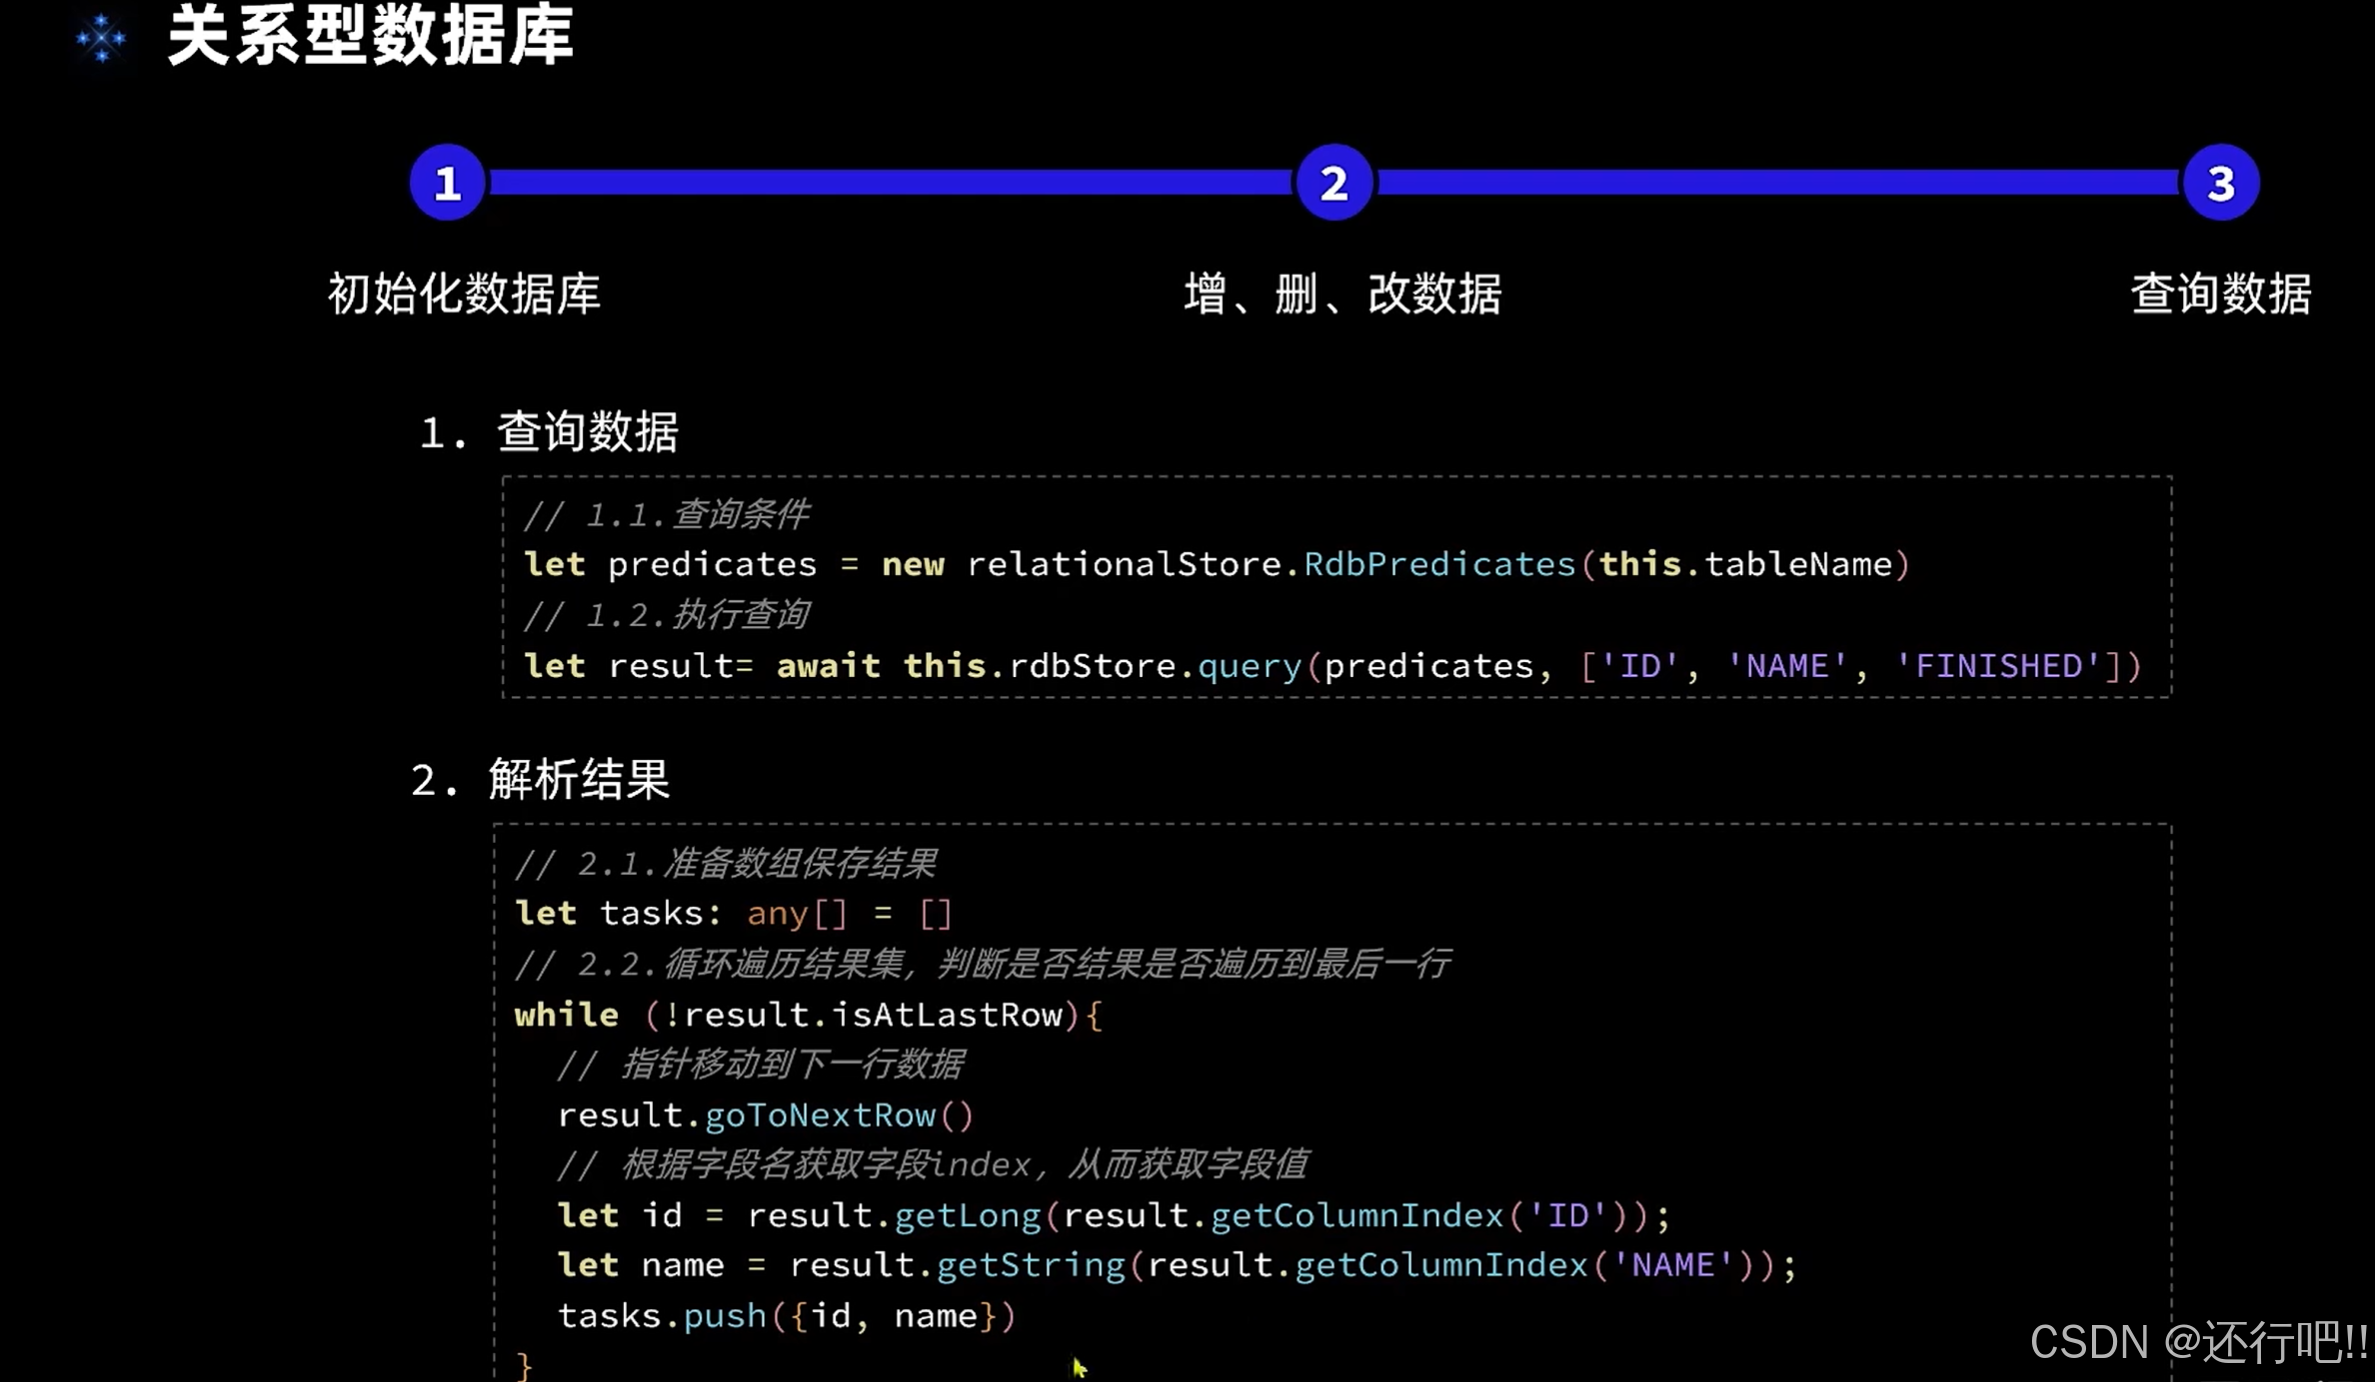
Task: Click the query method call in the code
Action: [1249, 665]
